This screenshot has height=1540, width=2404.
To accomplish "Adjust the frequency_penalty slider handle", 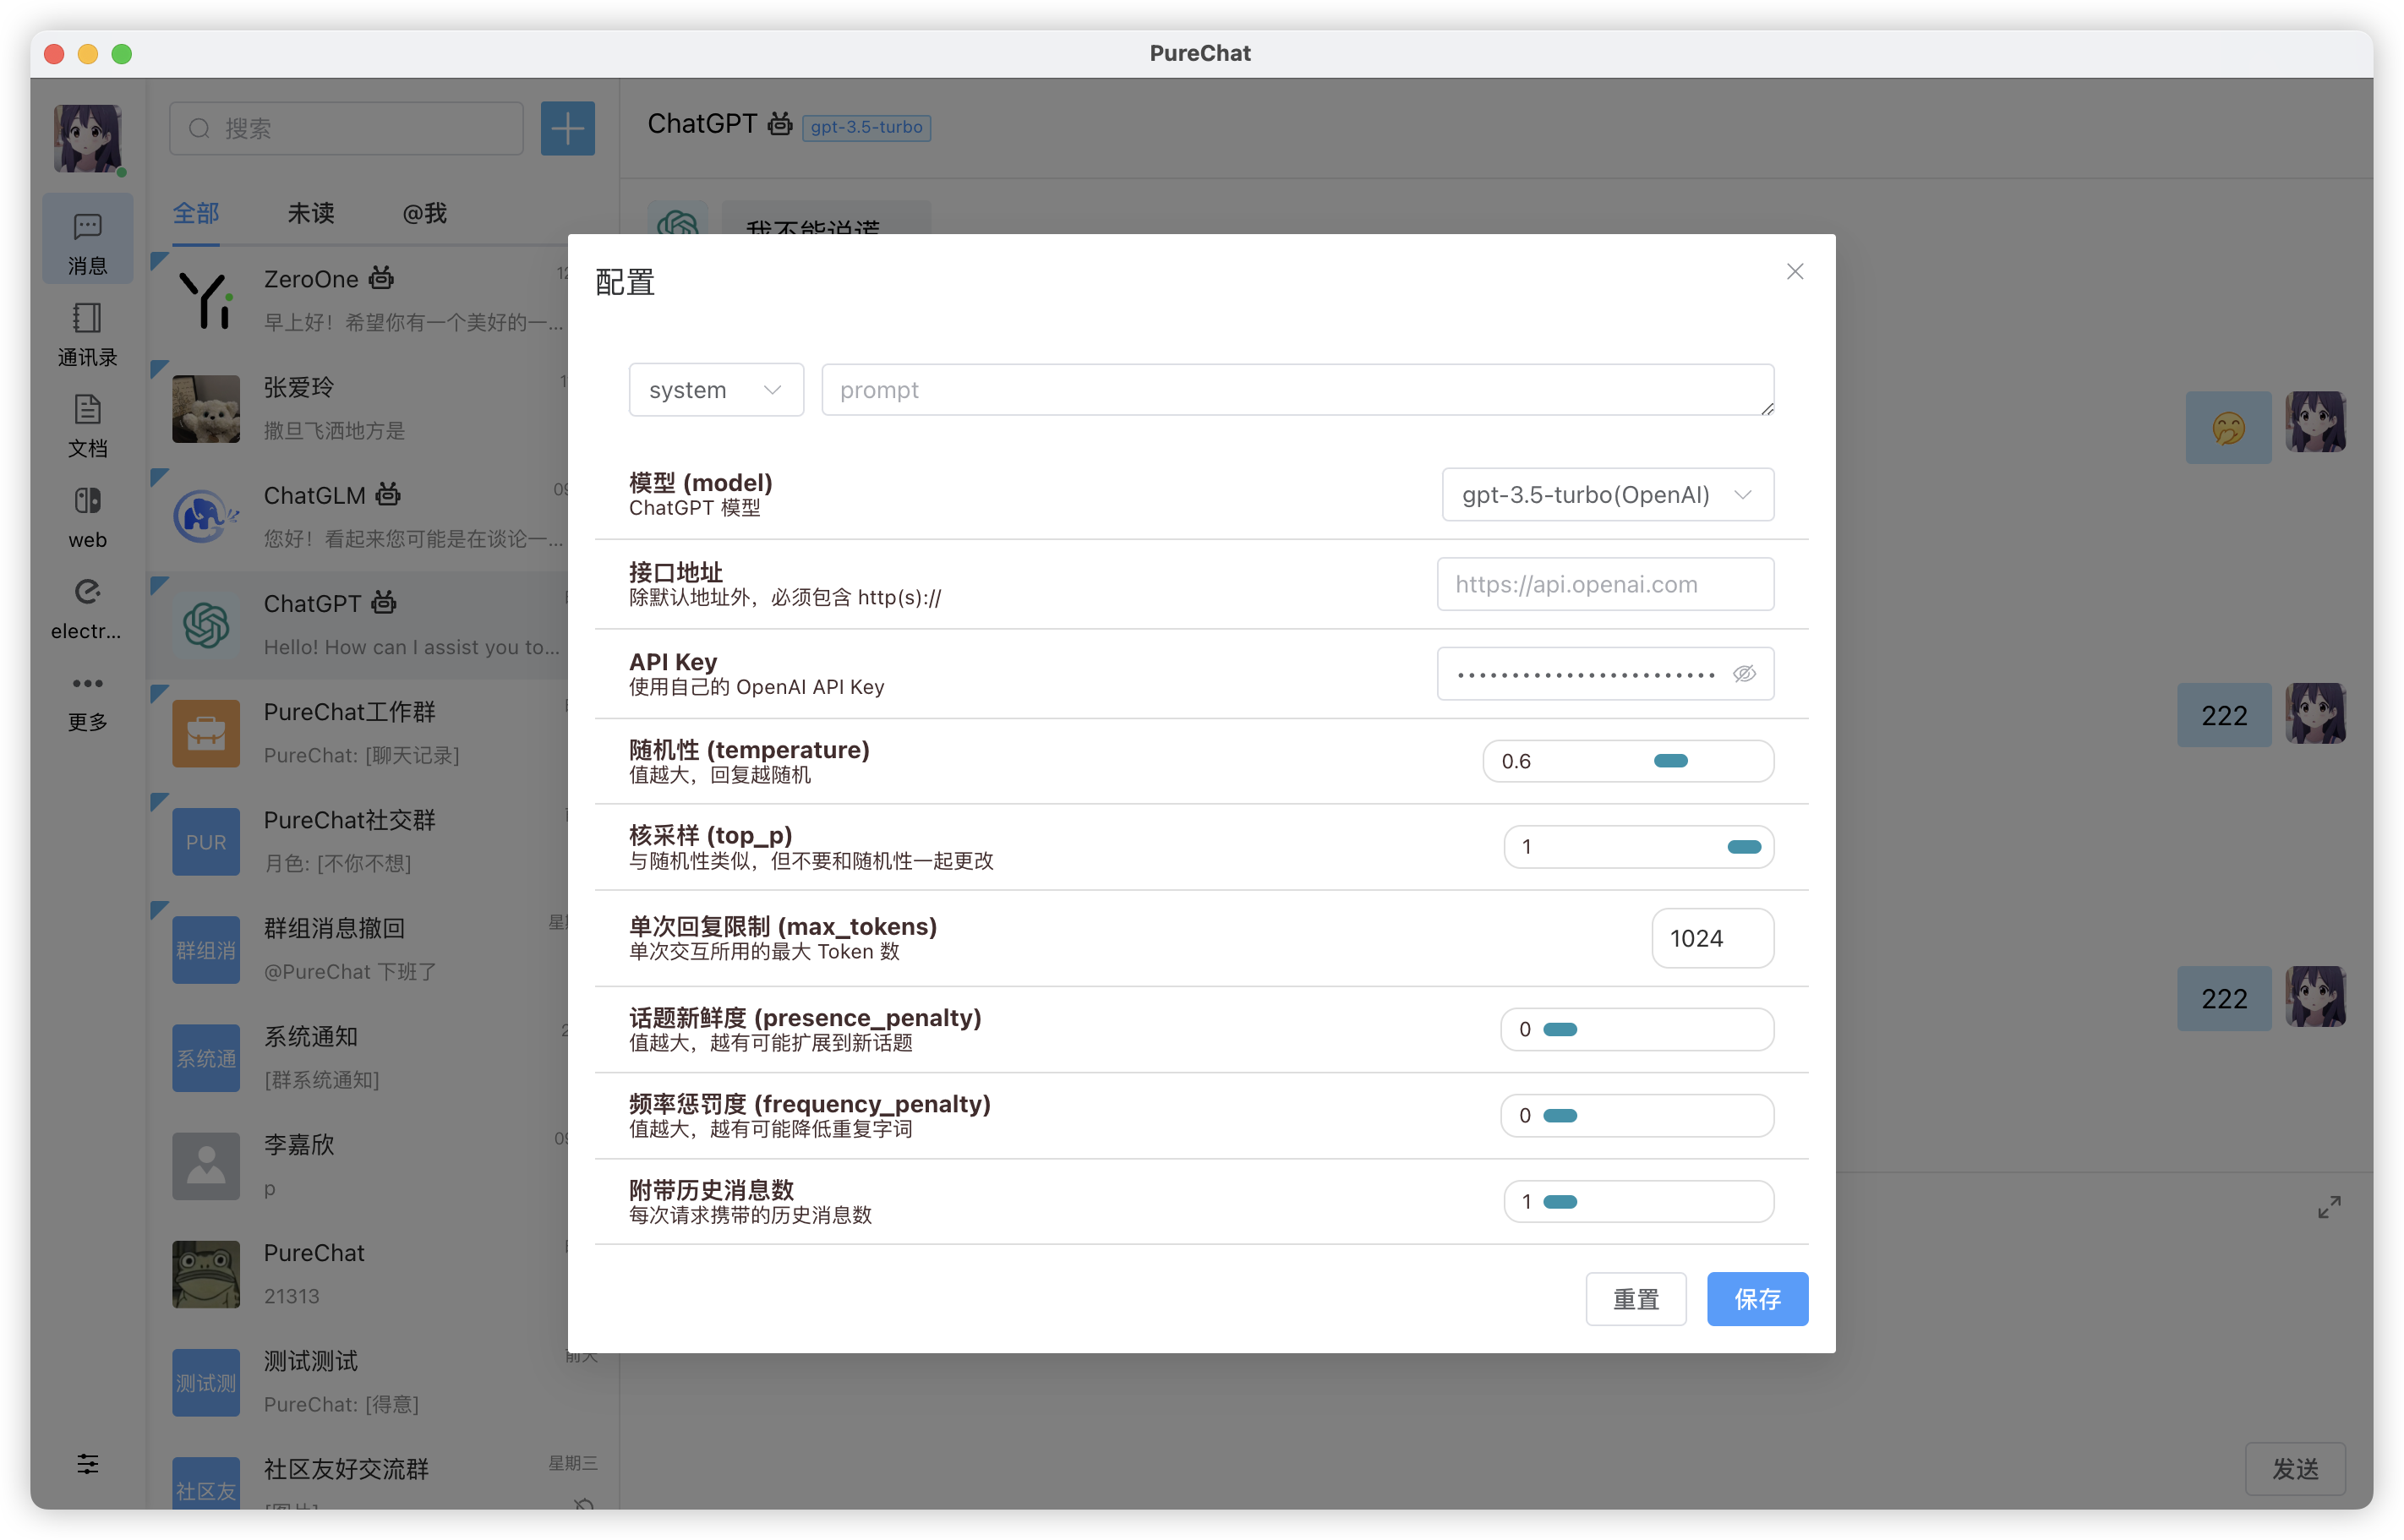I will click(x=1560, y=1115).
